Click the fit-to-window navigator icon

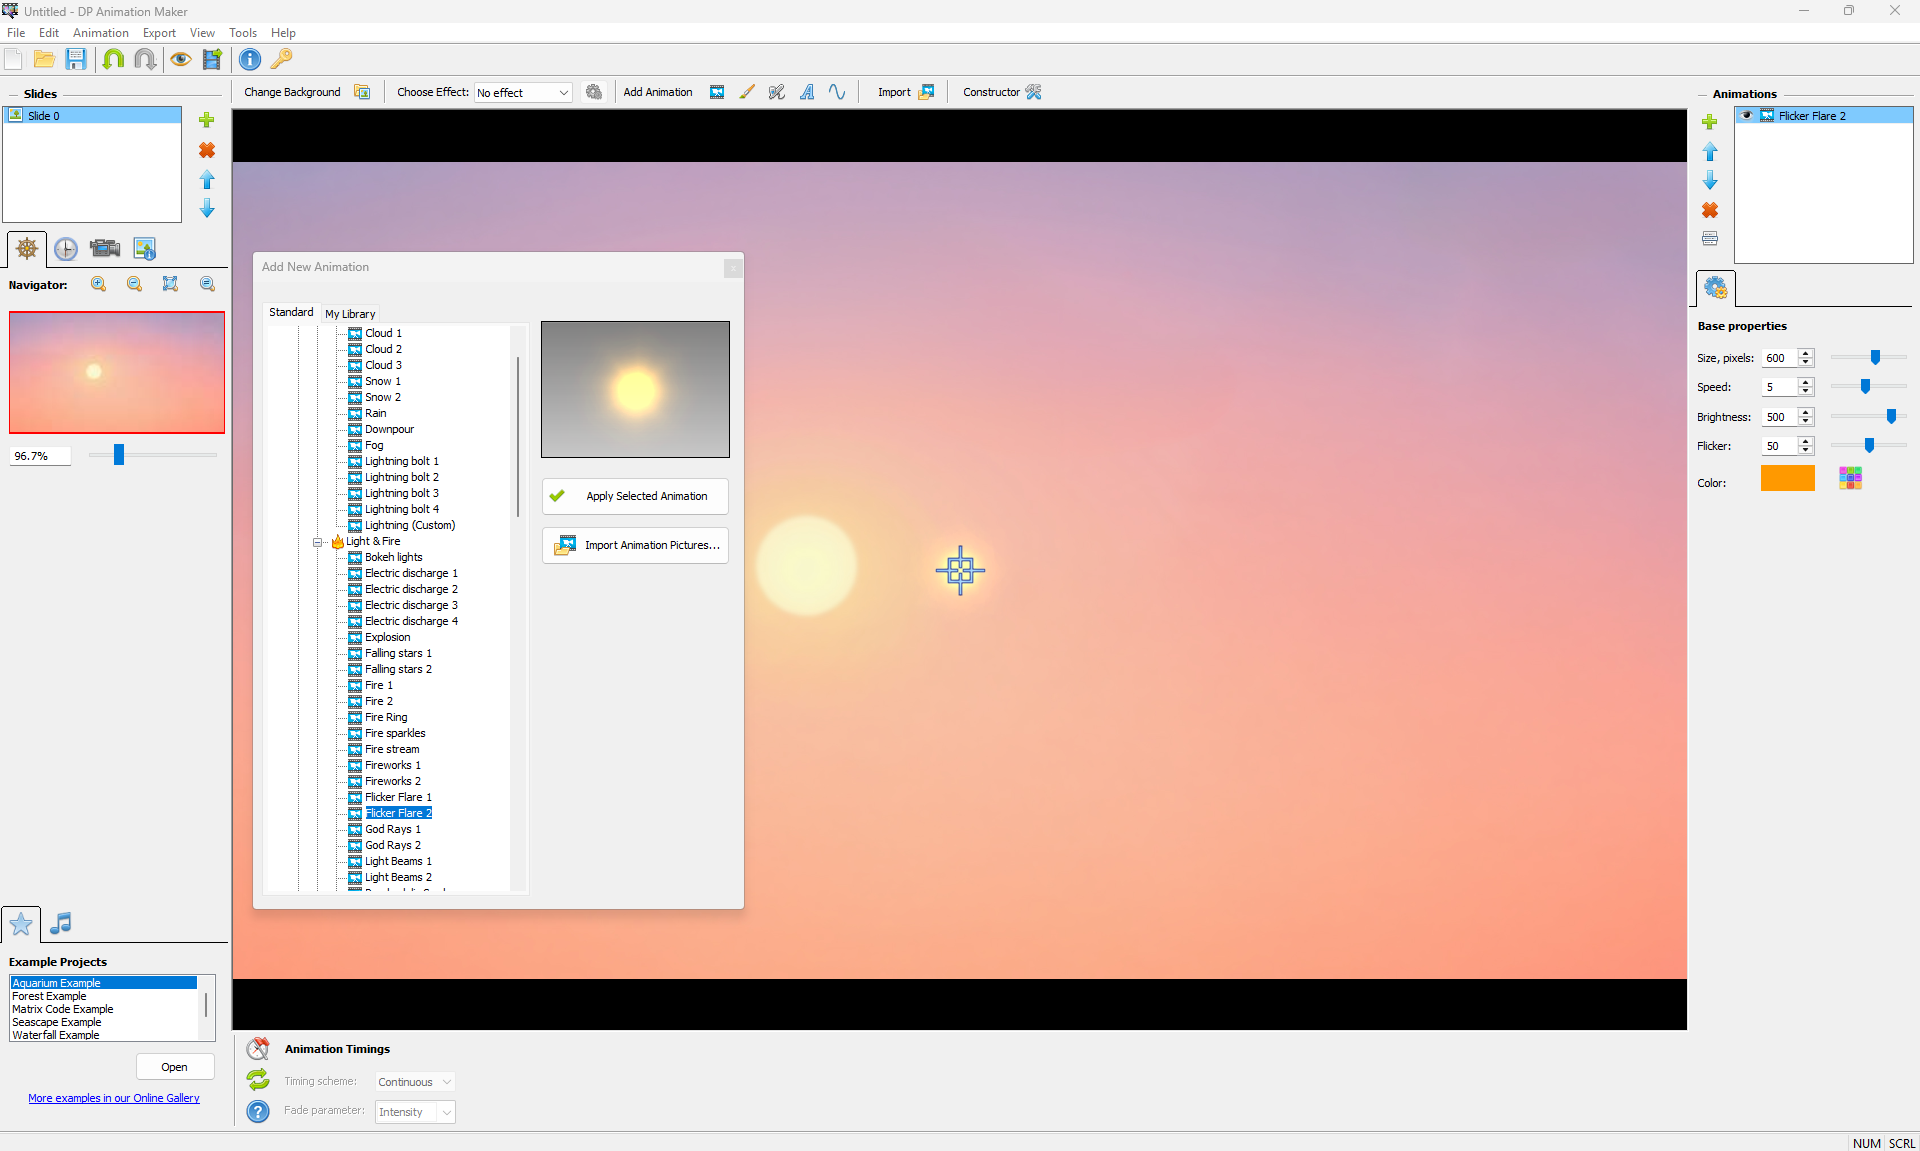(171, 284)
